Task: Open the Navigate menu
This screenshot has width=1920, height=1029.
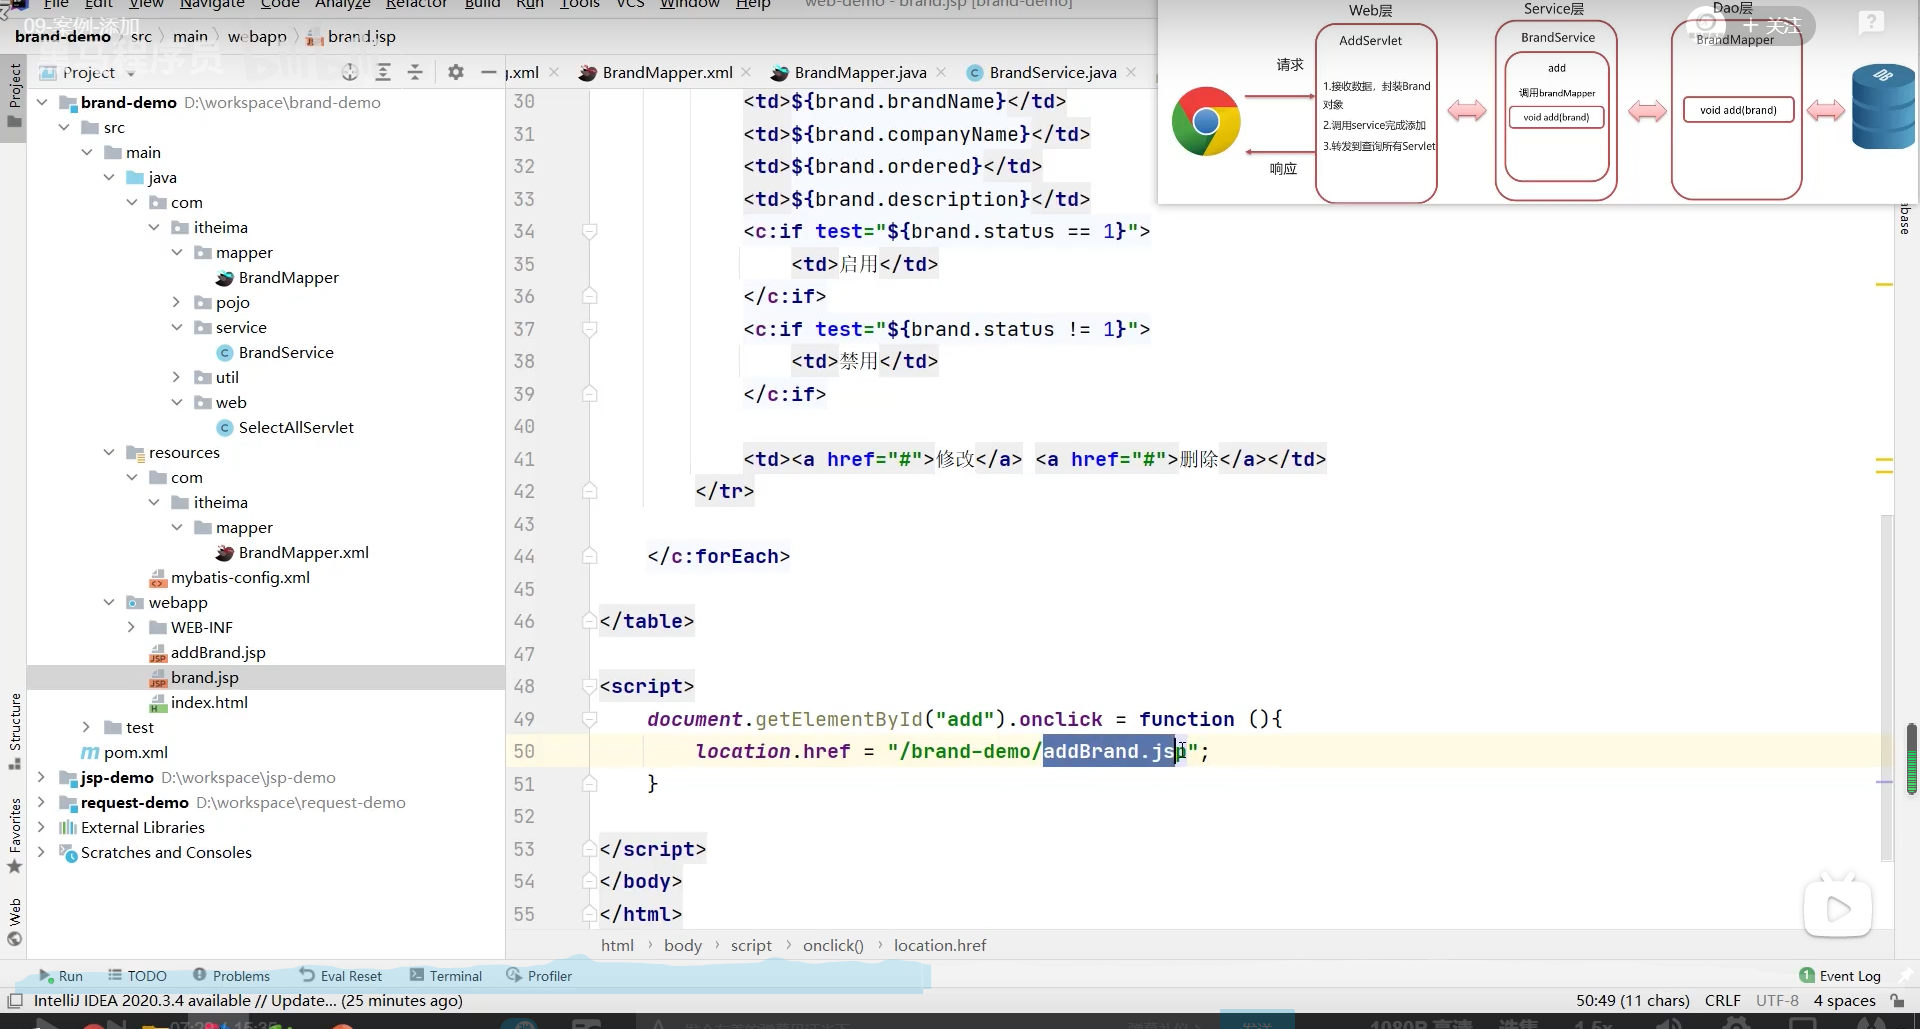Action: coord(212,4)
